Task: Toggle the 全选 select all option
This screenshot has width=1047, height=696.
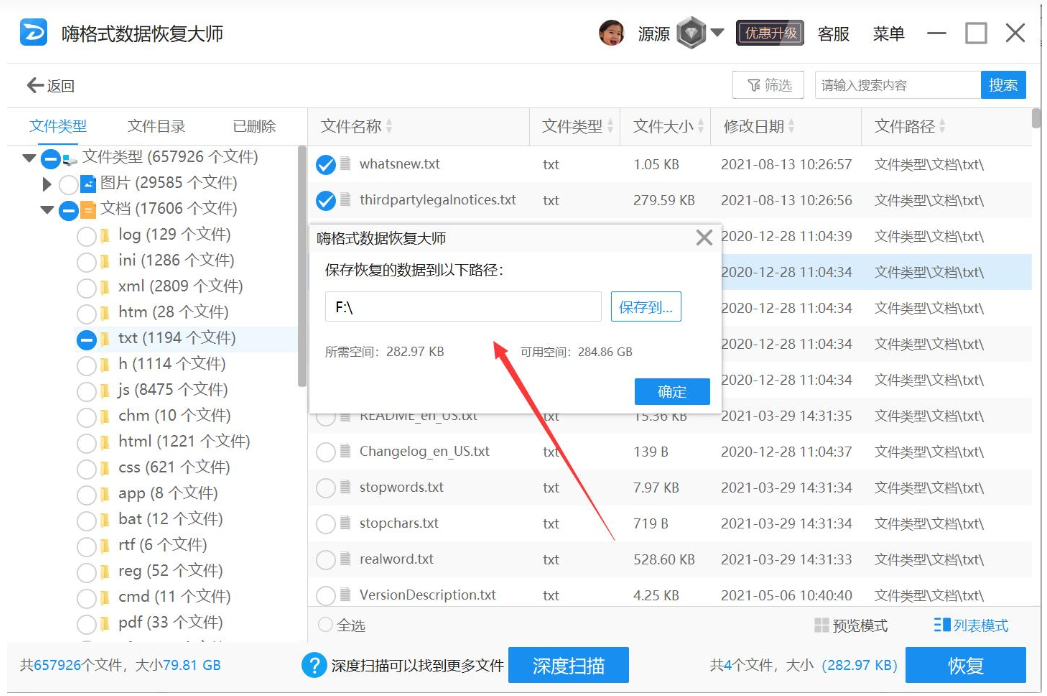Action: click(326, 625)
